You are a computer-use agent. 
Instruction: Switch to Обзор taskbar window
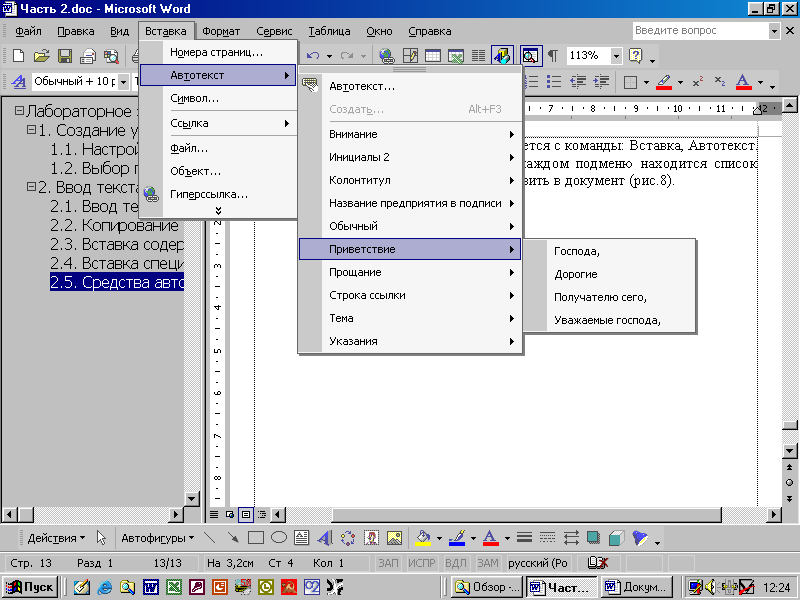click(487, 587)
